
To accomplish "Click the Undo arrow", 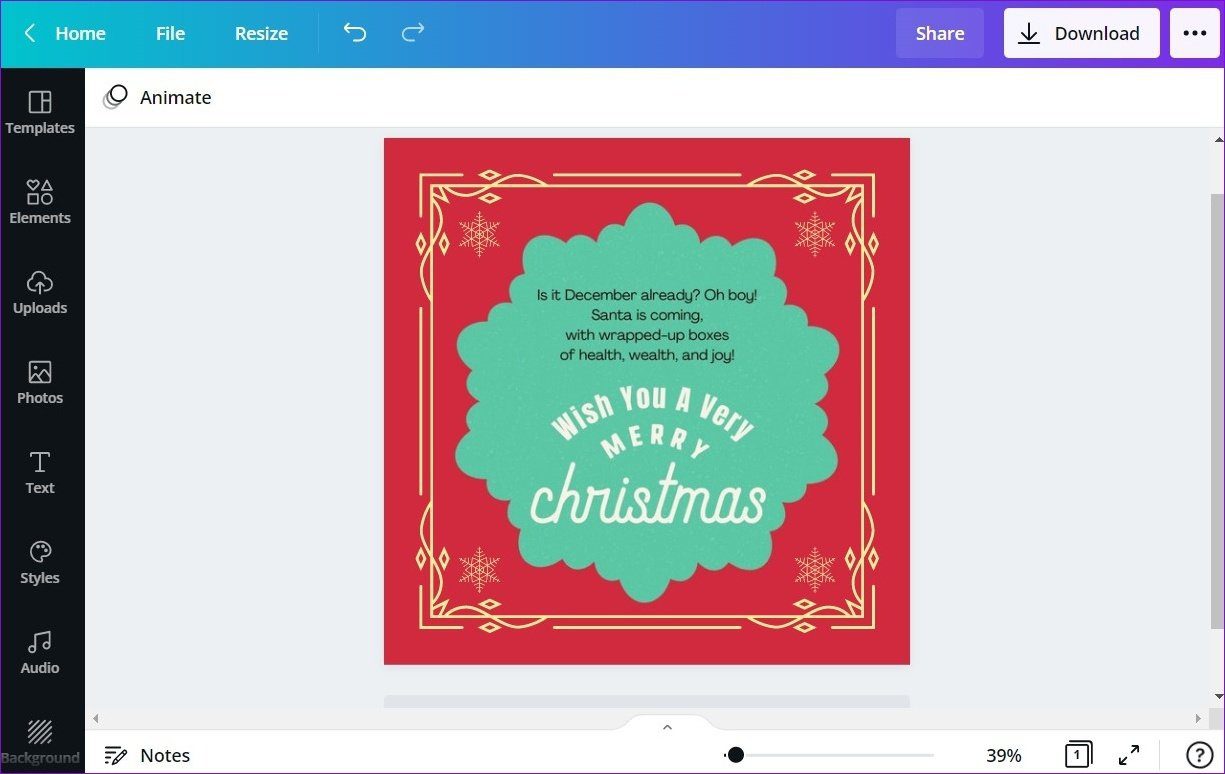I will point(355,33).
